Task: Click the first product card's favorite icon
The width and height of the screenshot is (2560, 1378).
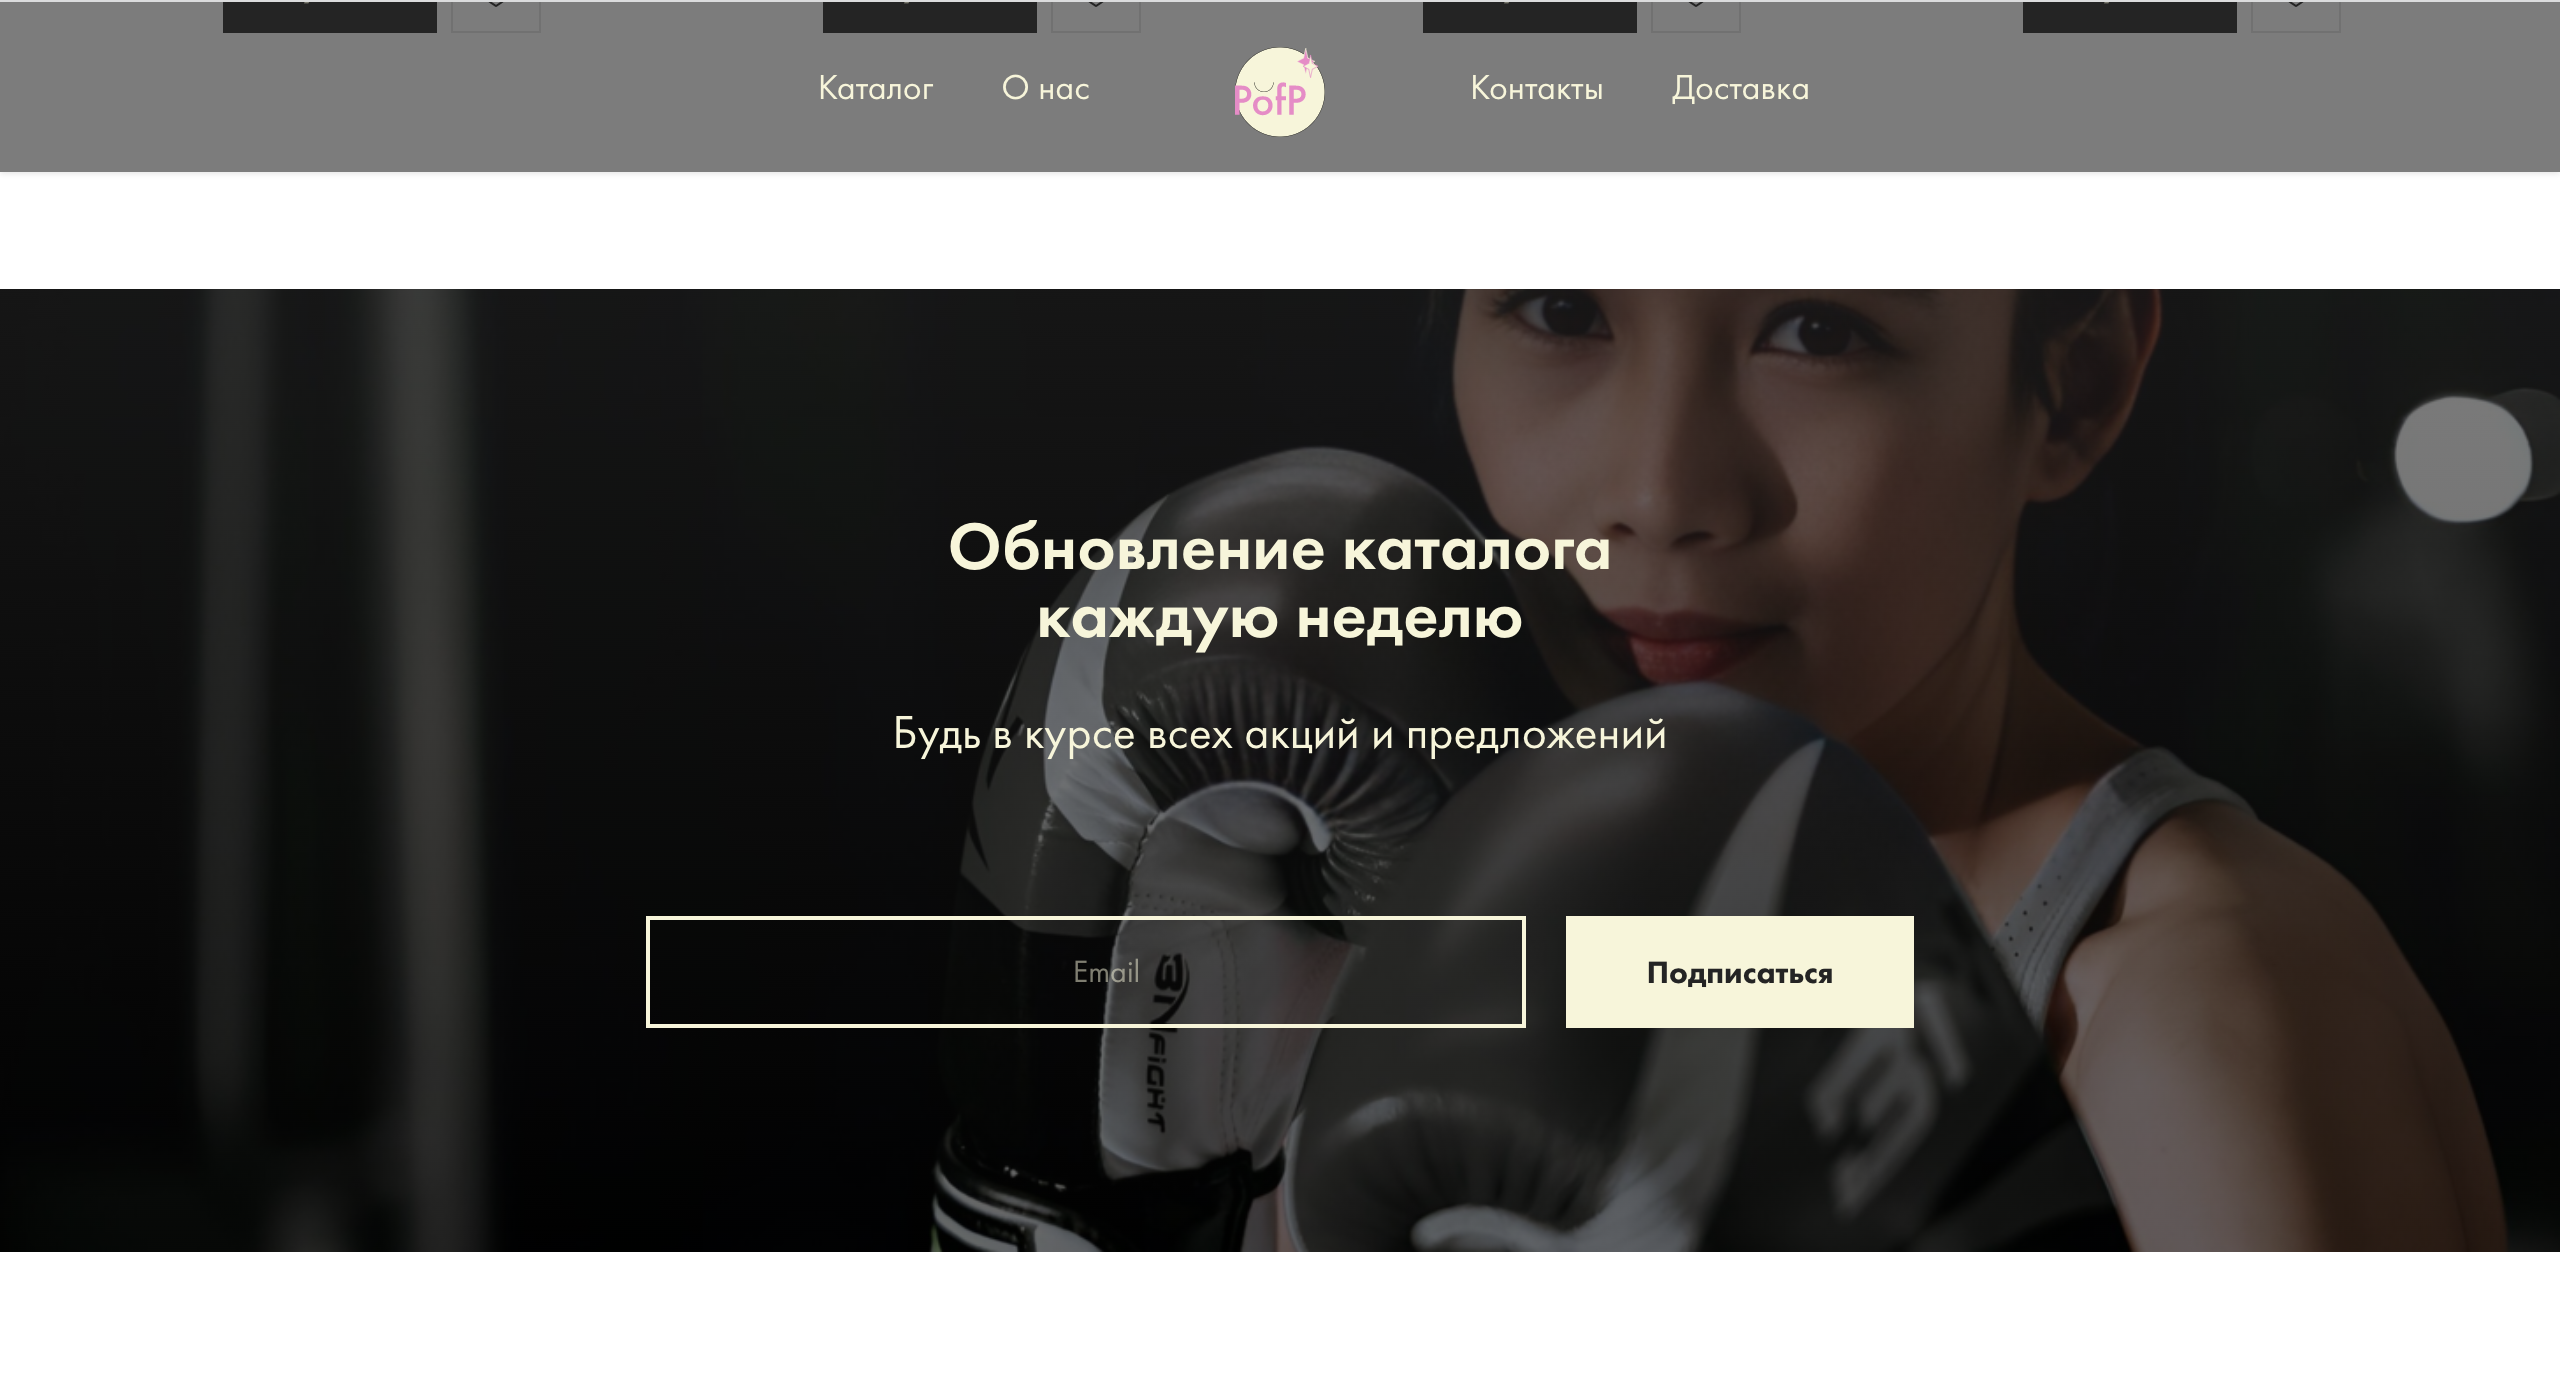Action: click(496, 16)
